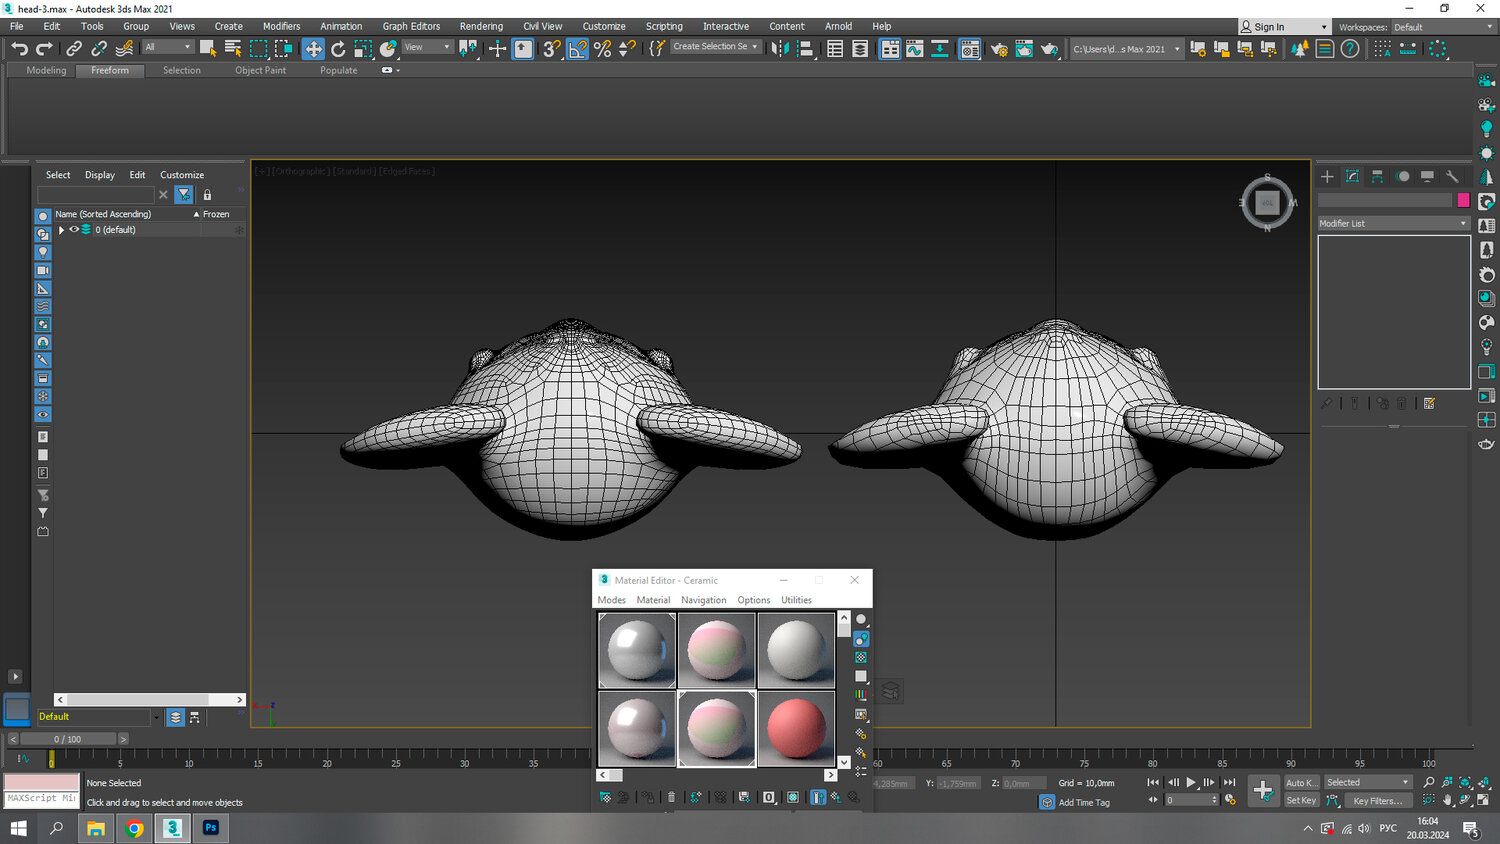Click the MAXScript Mini listener field
The width and height of the screenshot is (1500, 844).
point(41,799)
